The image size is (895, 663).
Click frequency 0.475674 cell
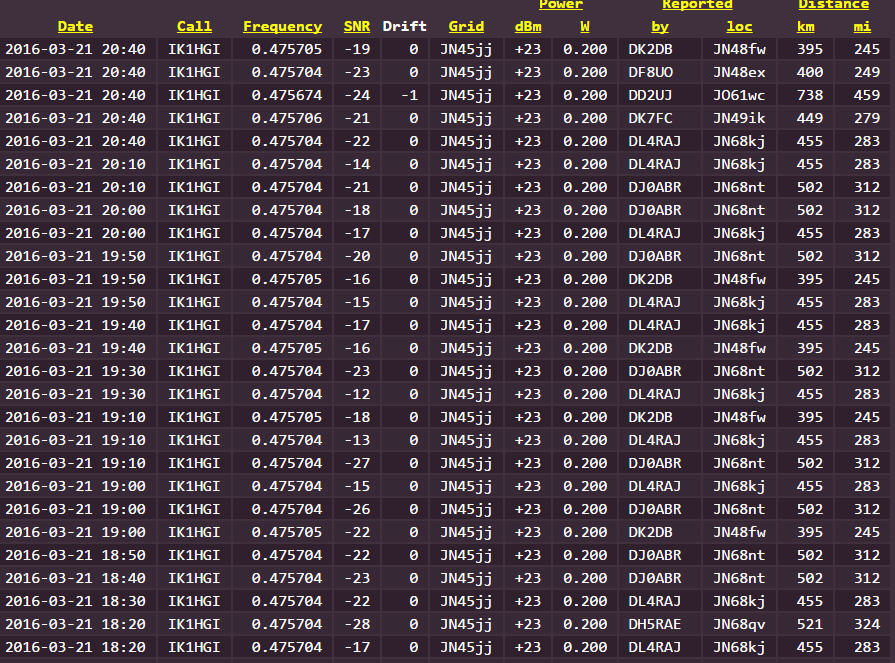coord(283,95)
